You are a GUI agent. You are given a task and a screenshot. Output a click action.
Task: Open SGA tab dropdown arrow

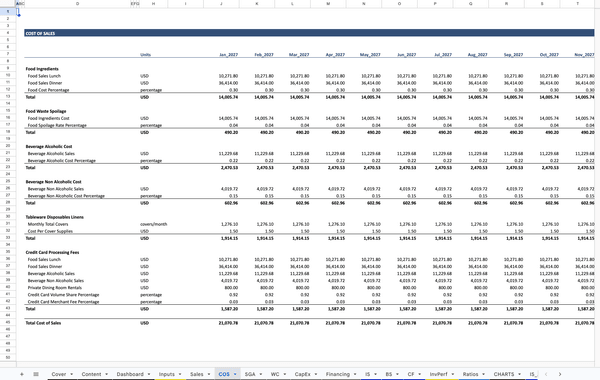(x=261, y=374)
